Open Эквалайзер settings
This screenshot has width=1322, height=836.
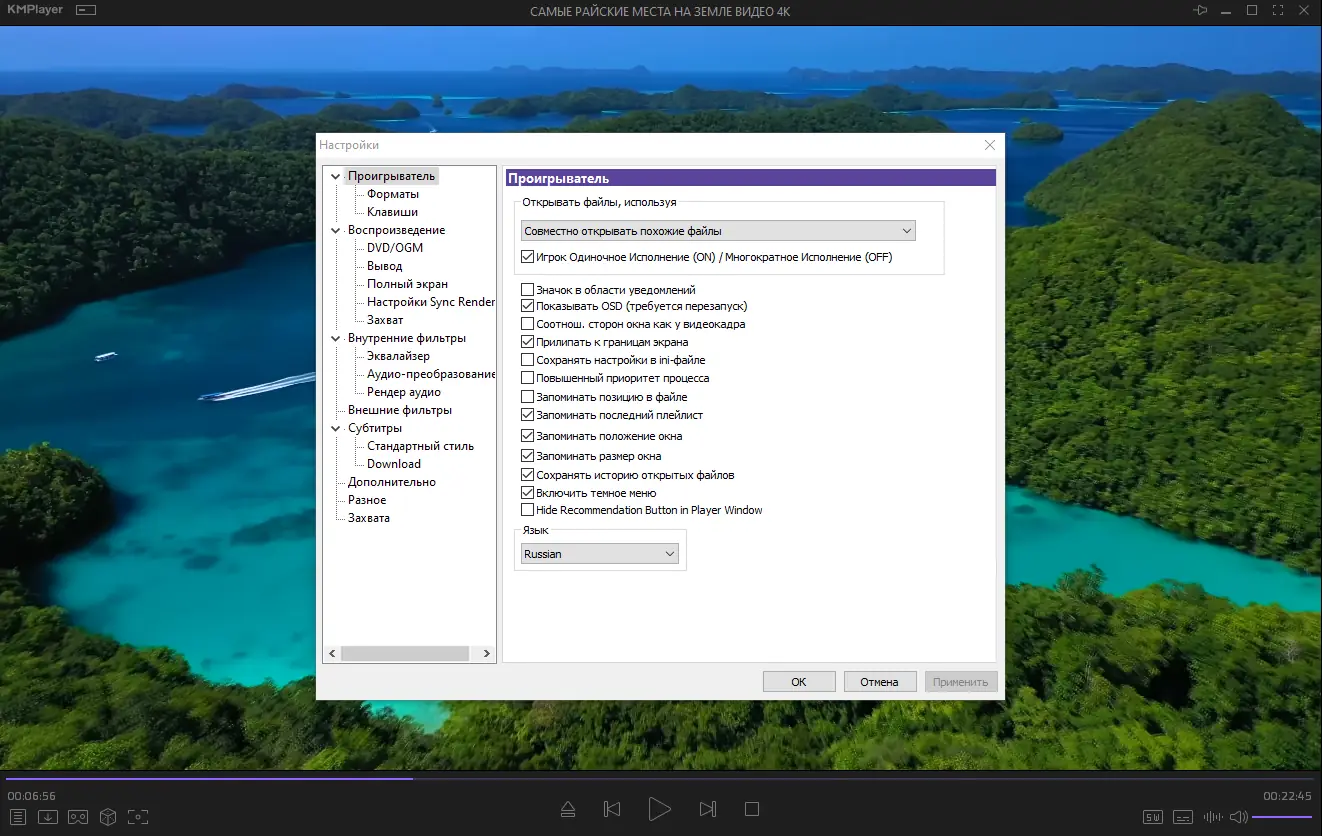click(x=398, y=356)
